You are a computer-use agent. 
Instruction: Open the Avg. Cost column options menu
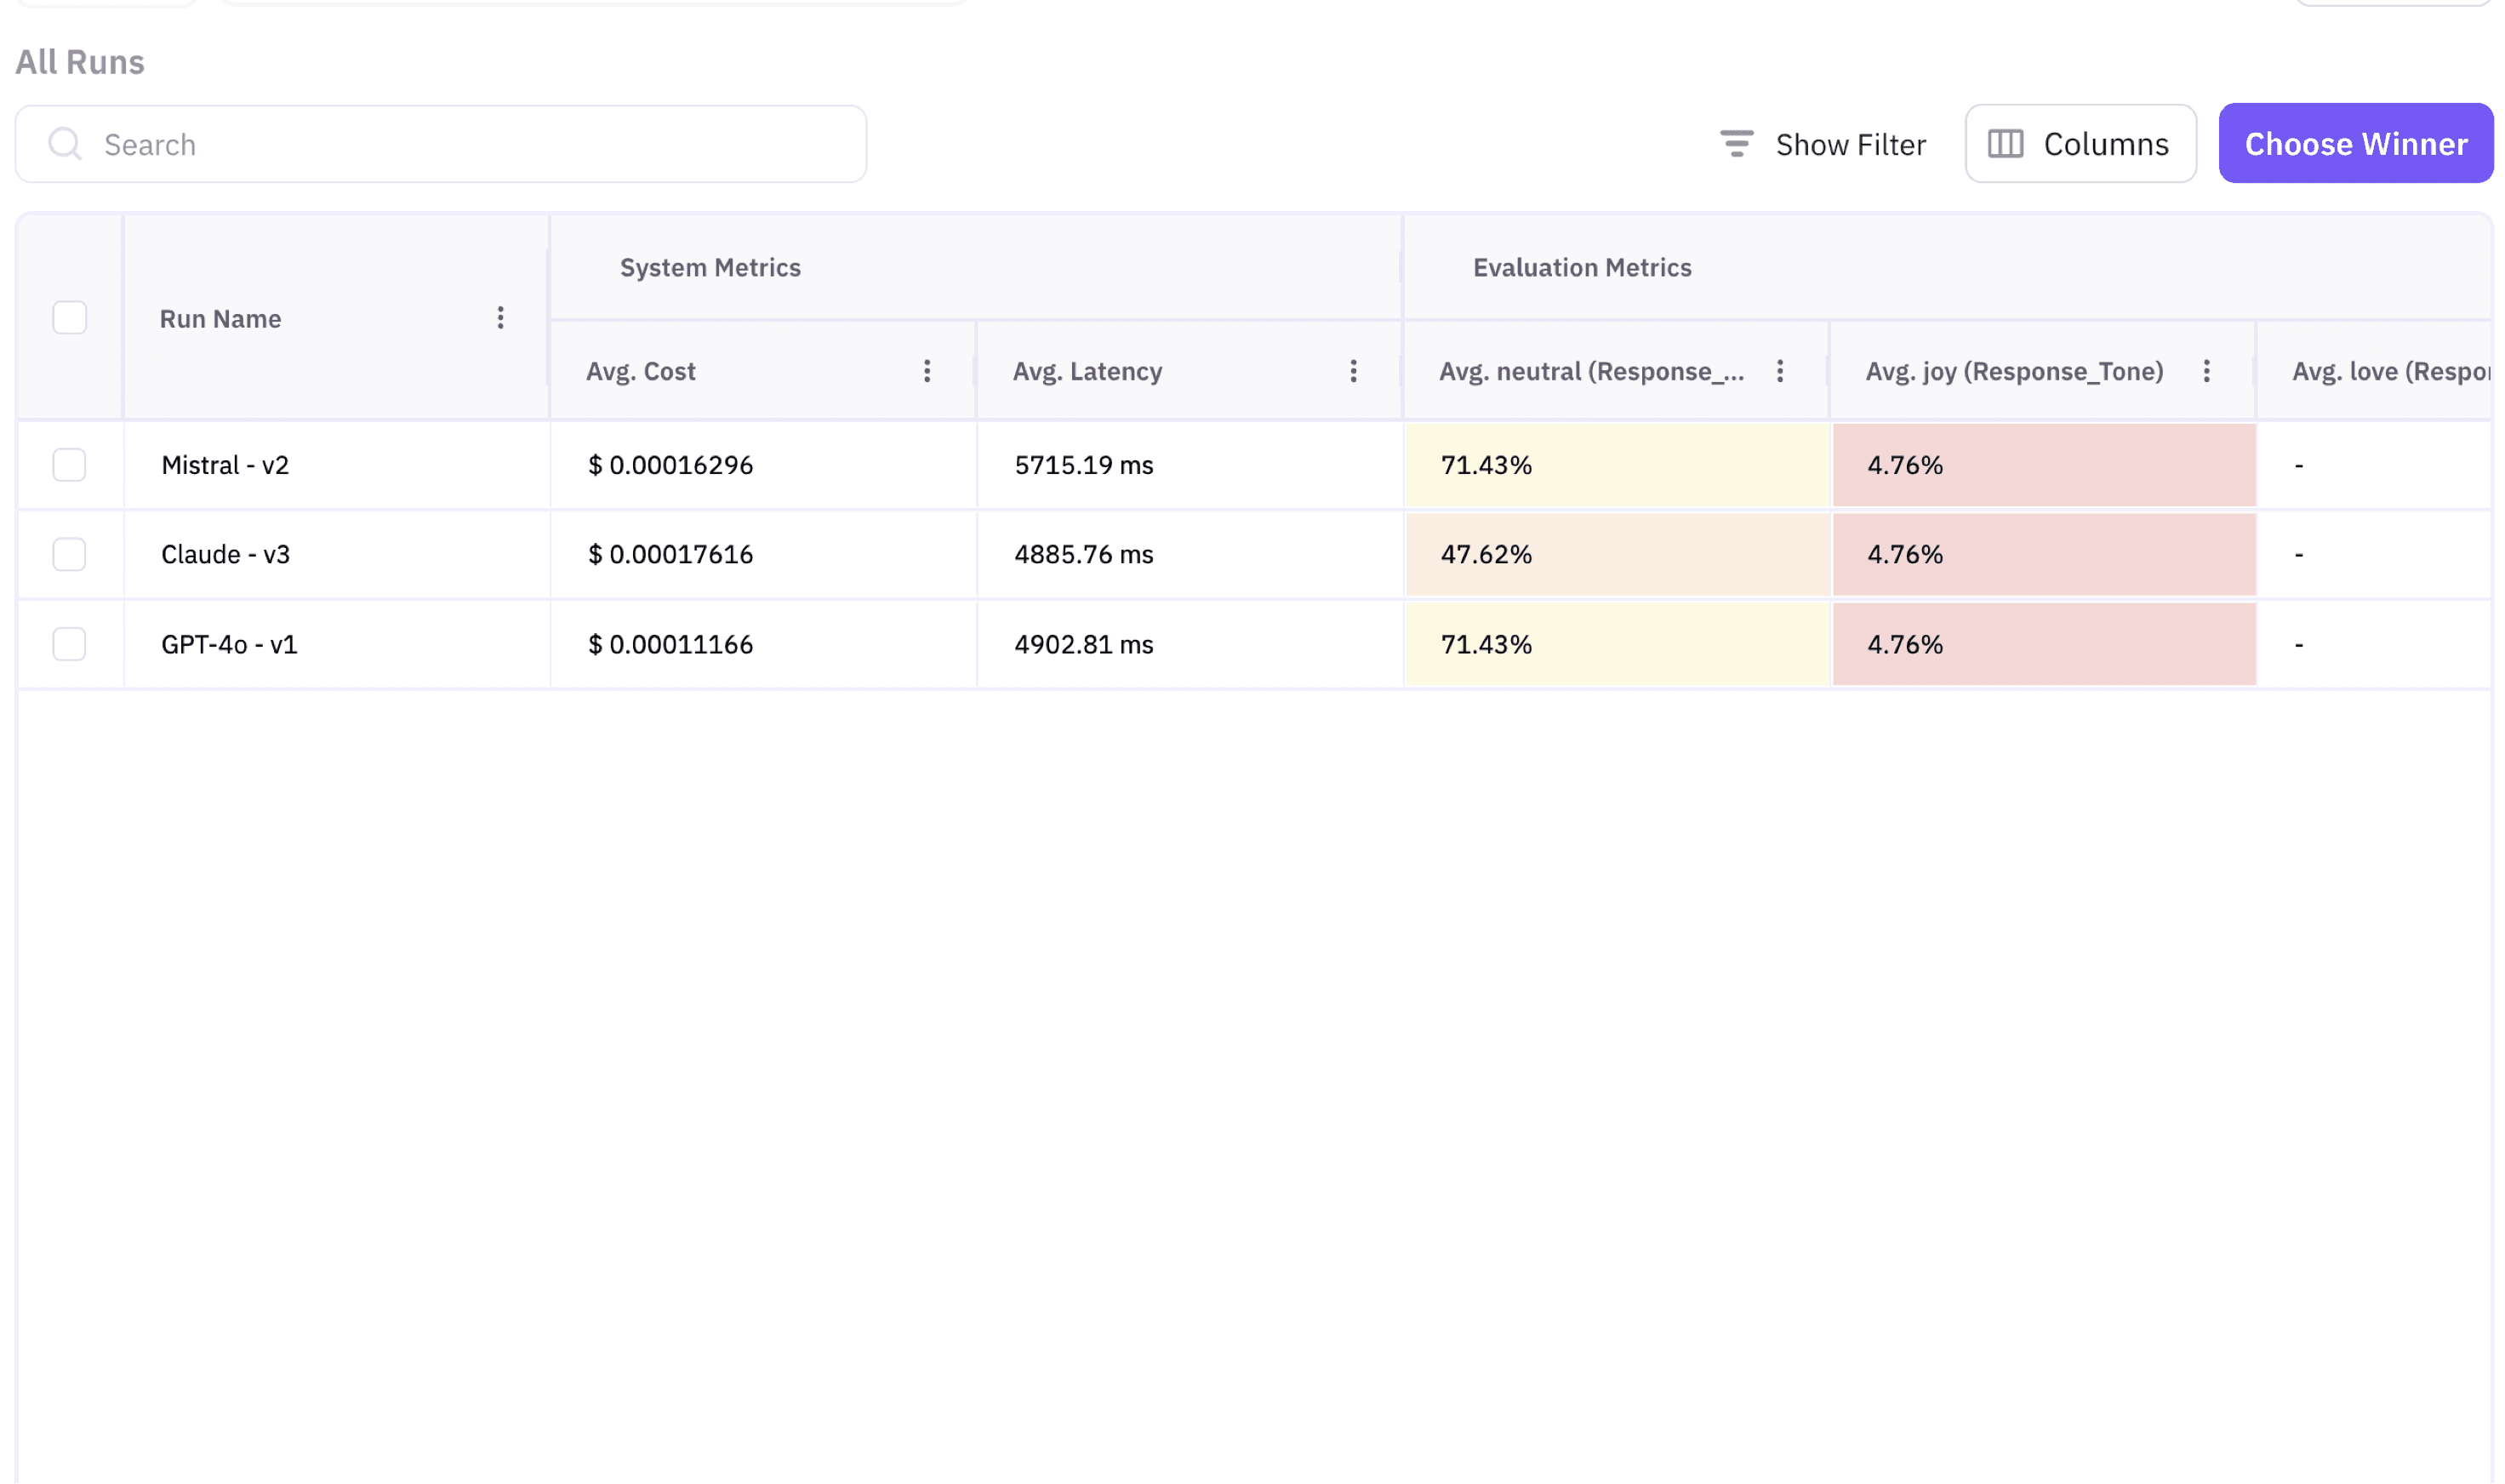[927, 370]
